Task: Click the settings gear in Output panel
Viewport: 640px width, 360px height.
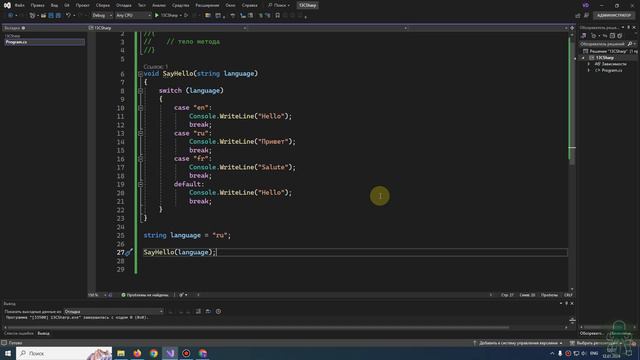Action: point(218,311)
